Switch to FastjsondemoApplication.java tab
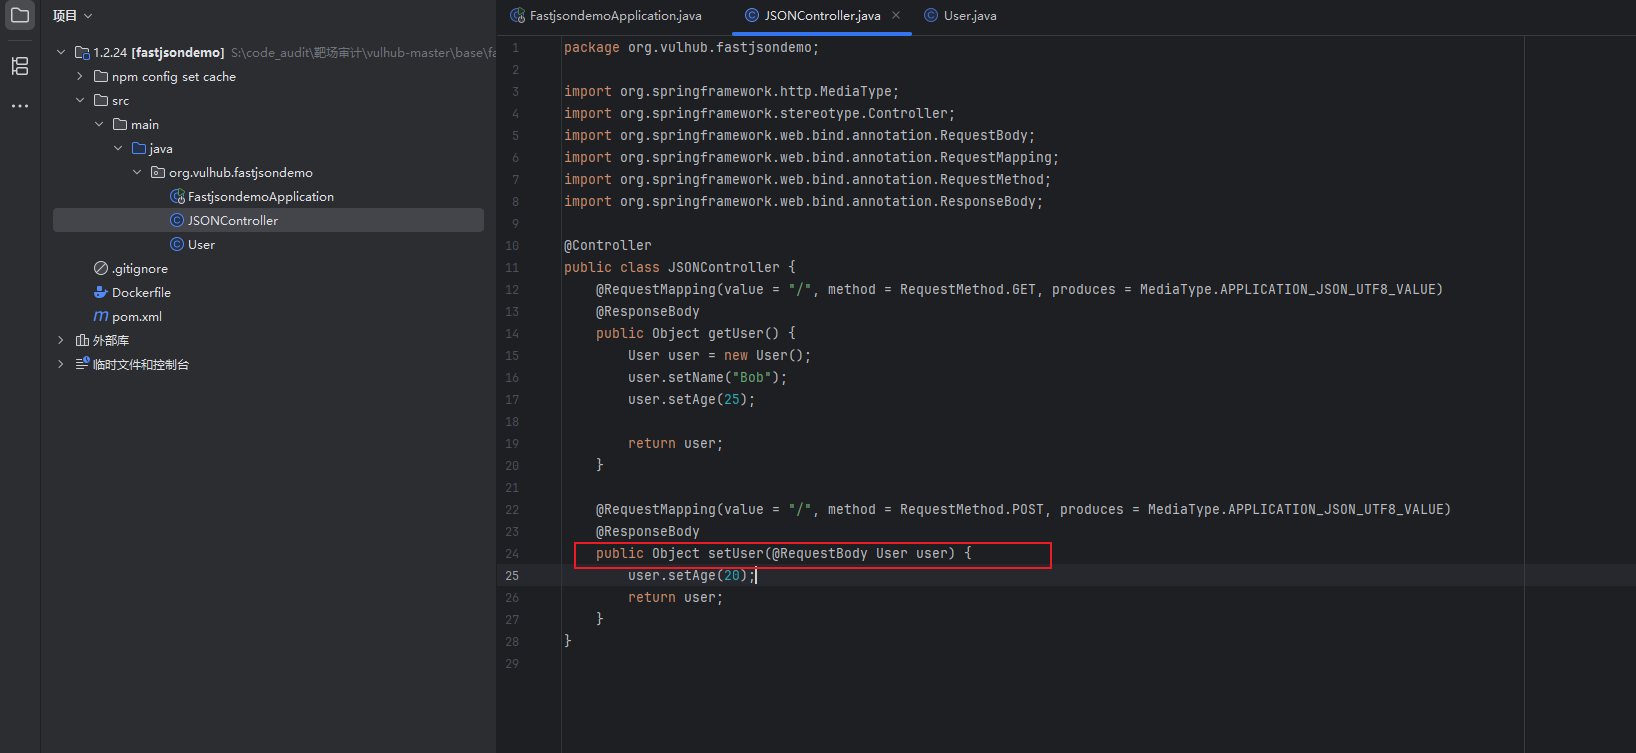This screenshot has height=753, width=1636. tap(606, 16)
